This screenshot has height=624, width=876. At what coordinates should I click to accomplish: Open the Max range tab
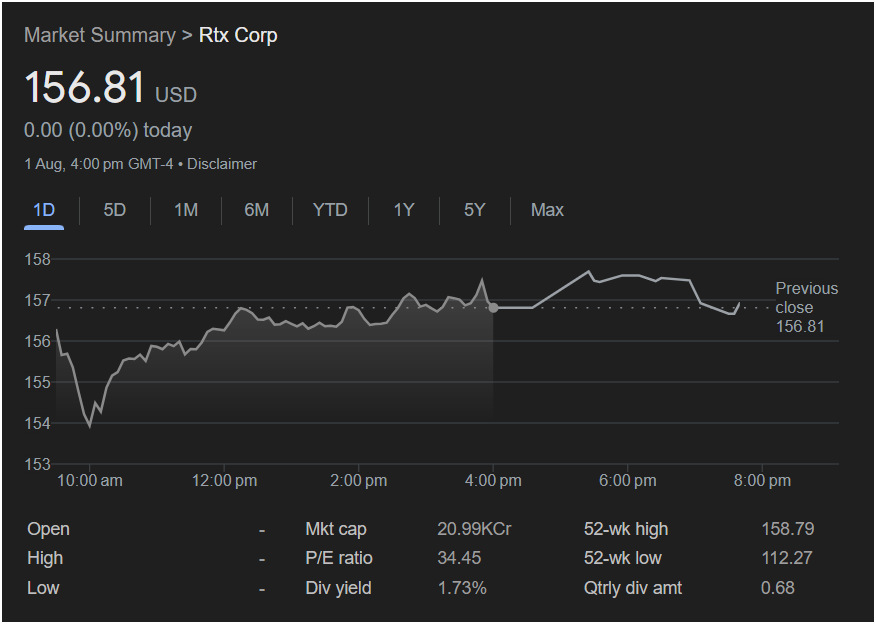point(547,210)
